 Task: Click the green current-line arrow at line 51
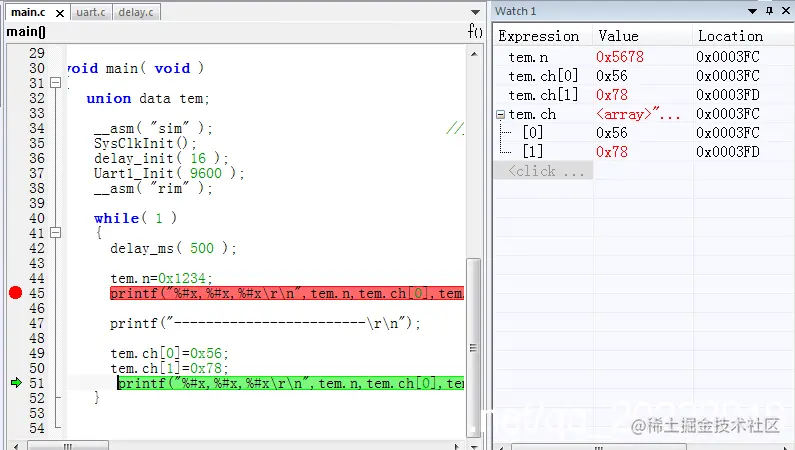(x=16, y=383)
